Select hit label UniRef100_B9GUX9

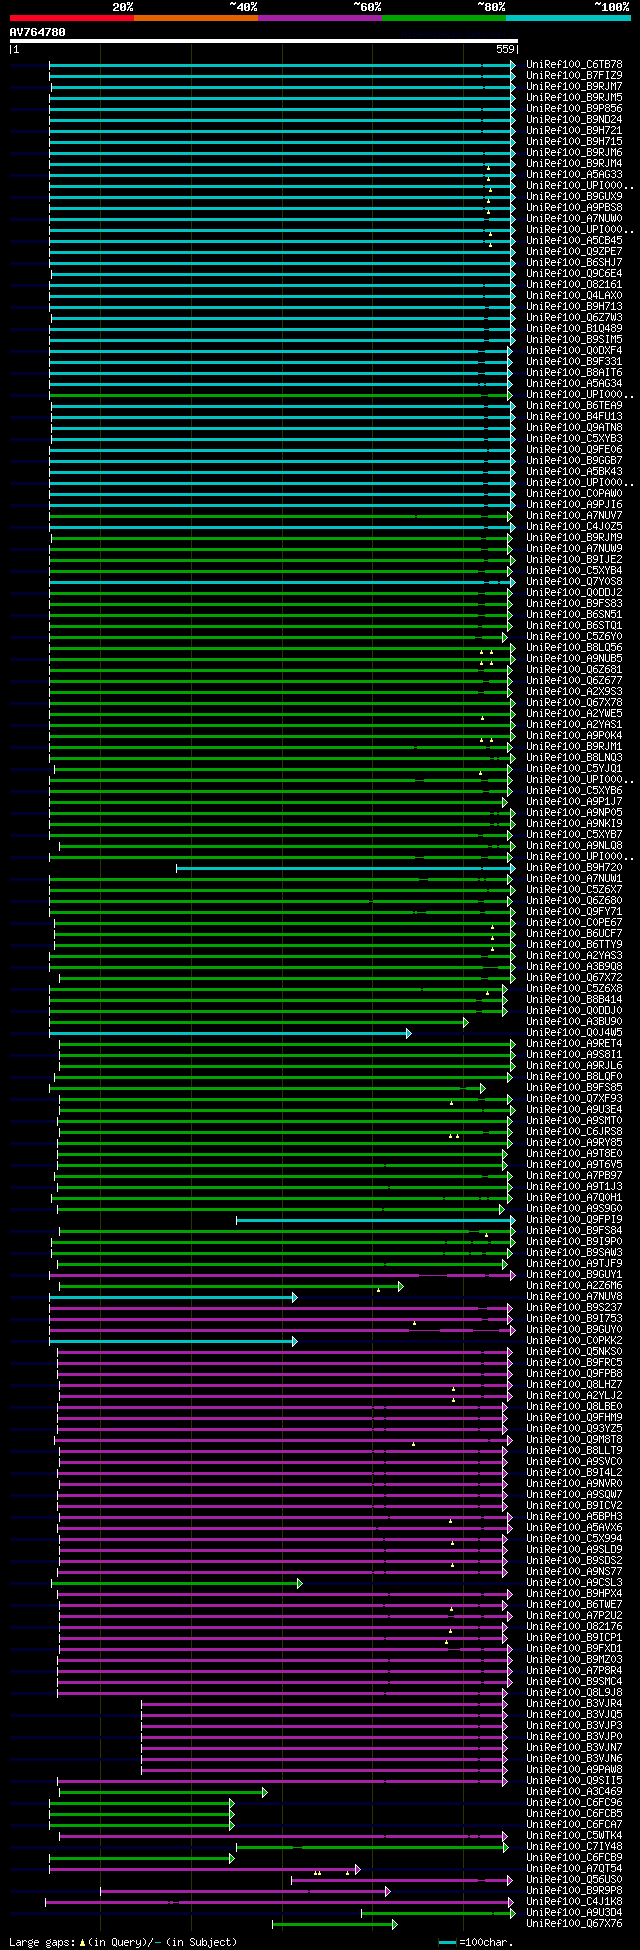point(574,197)
